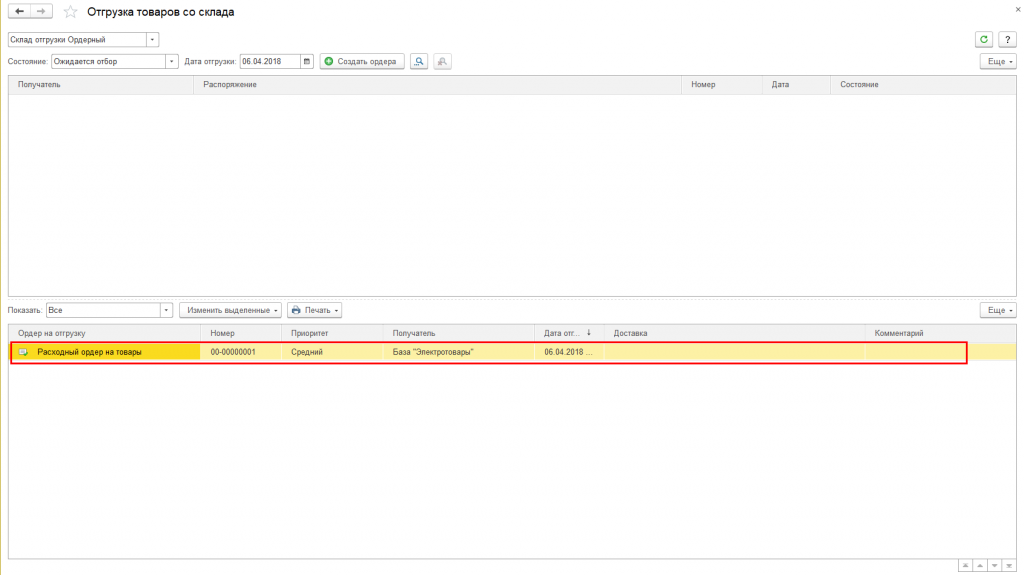1024x575 pixels.
Task: Open the Изменить выделенные dropdown menu
Action: (231, 310)
